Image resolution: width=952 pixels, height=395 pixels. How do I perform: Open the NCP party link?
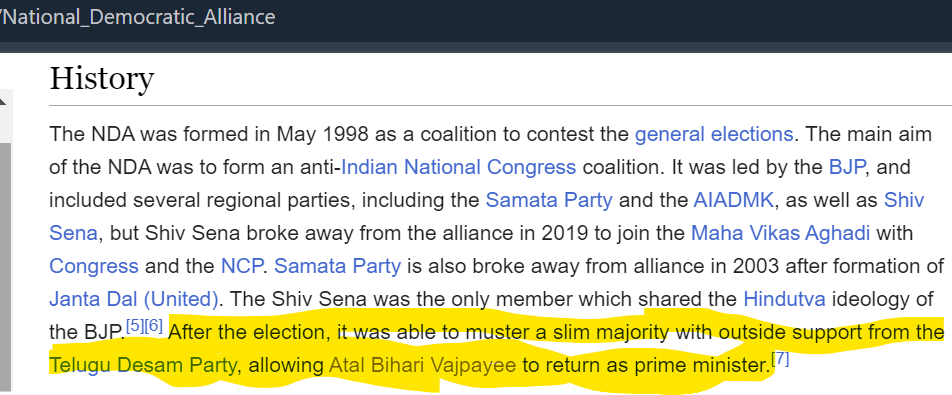242,266
